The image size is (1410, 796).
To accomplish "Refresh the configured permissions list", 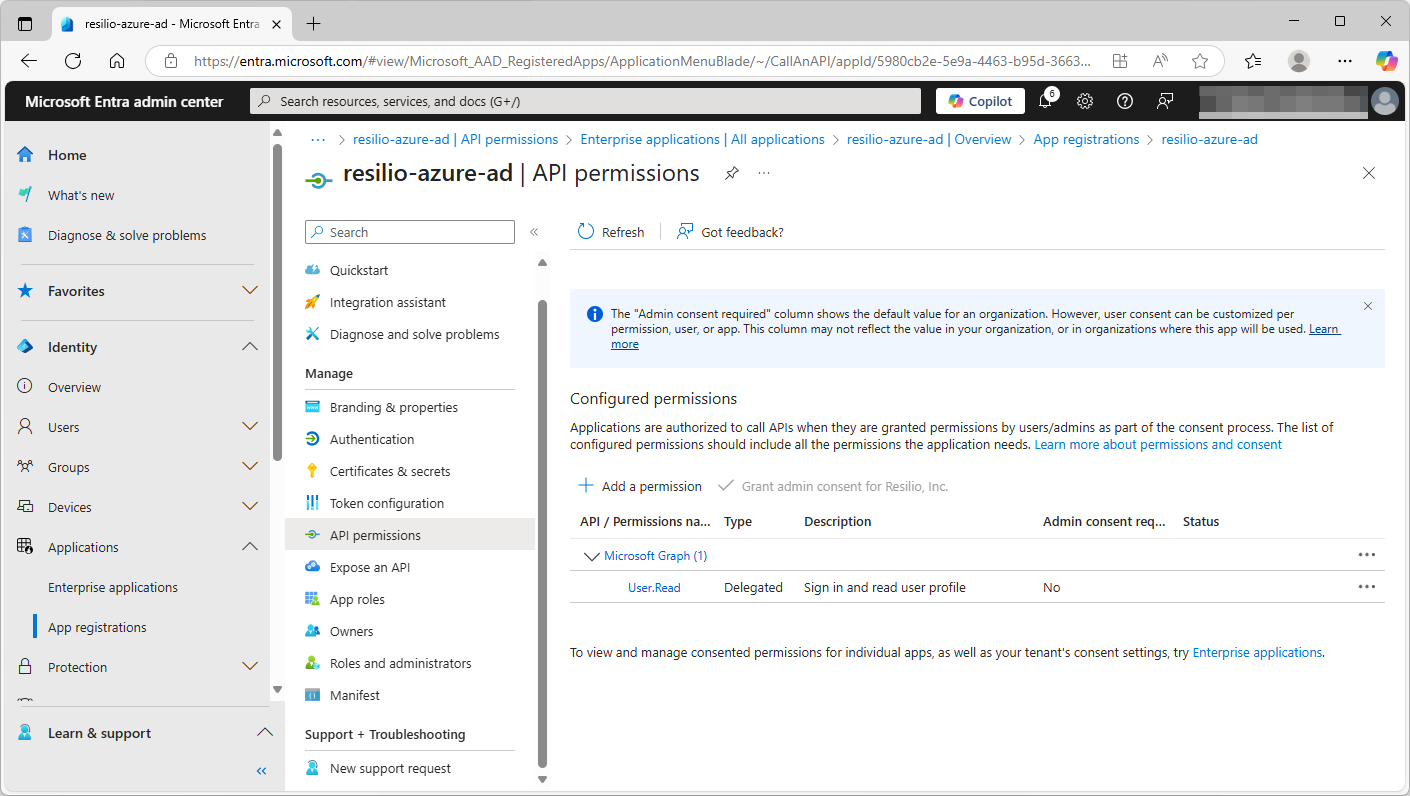I will point(610,231).
